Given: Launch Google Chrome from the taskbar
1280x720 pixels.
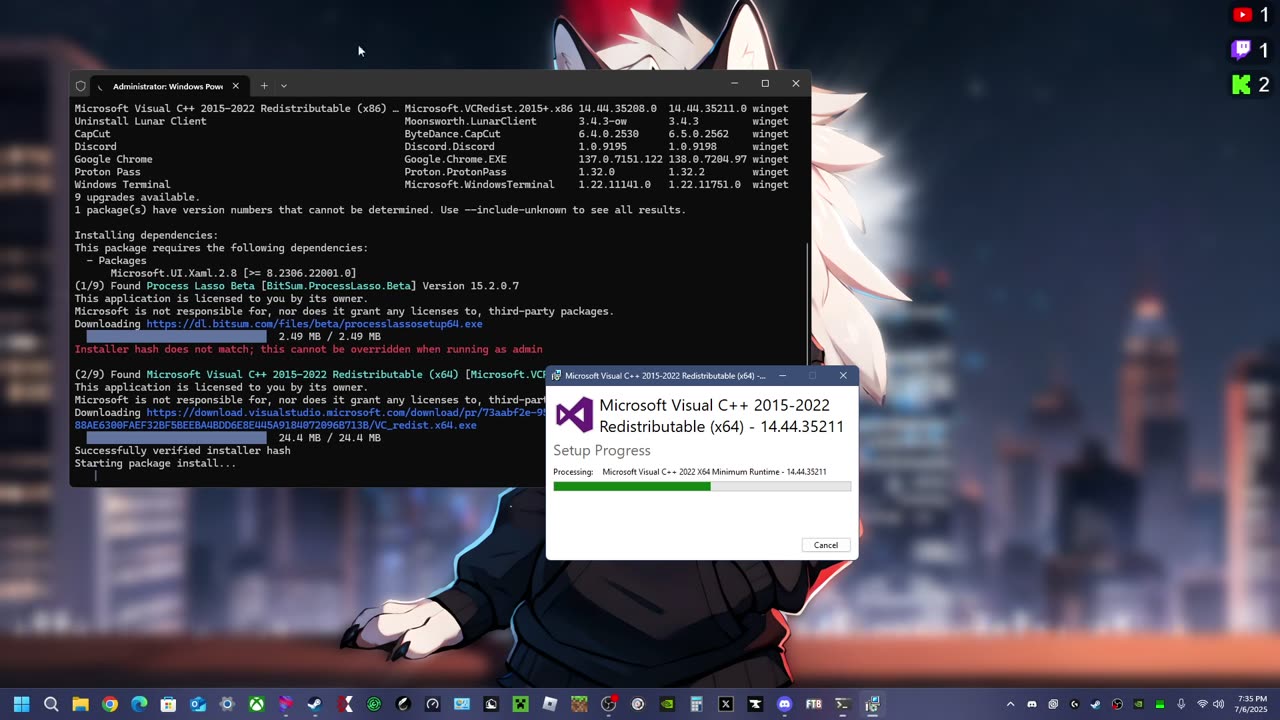Looking at the screenshot, I should click(x=110, y=704).
